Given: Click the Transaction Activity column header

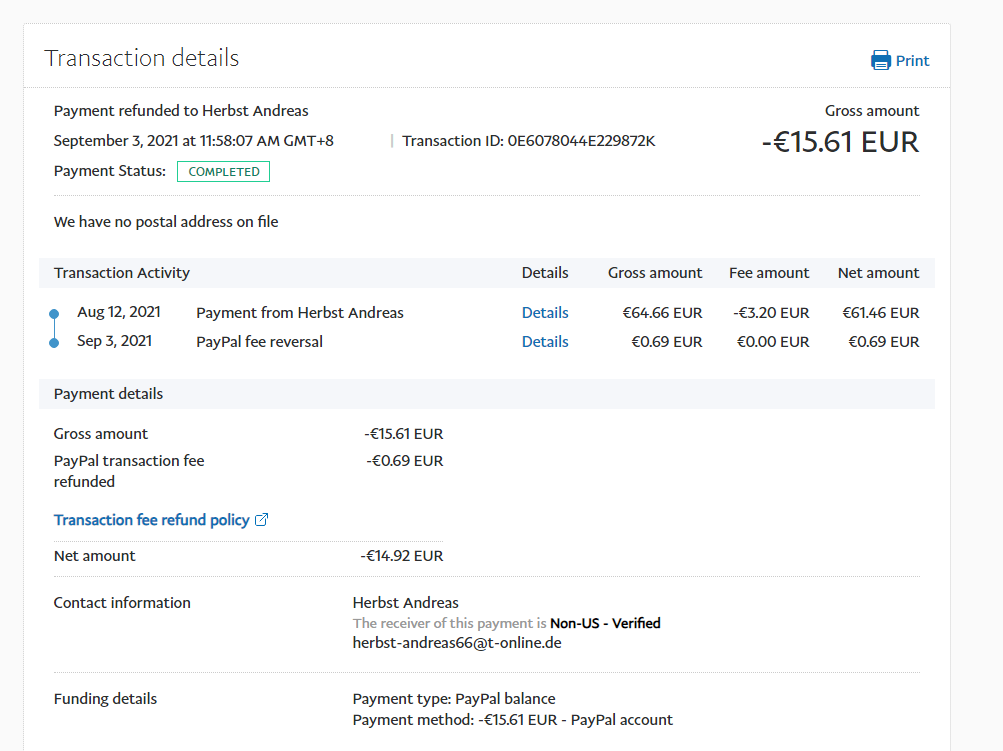Looking at the screenshot, I should pyautogui.click(x=122, y=273).
